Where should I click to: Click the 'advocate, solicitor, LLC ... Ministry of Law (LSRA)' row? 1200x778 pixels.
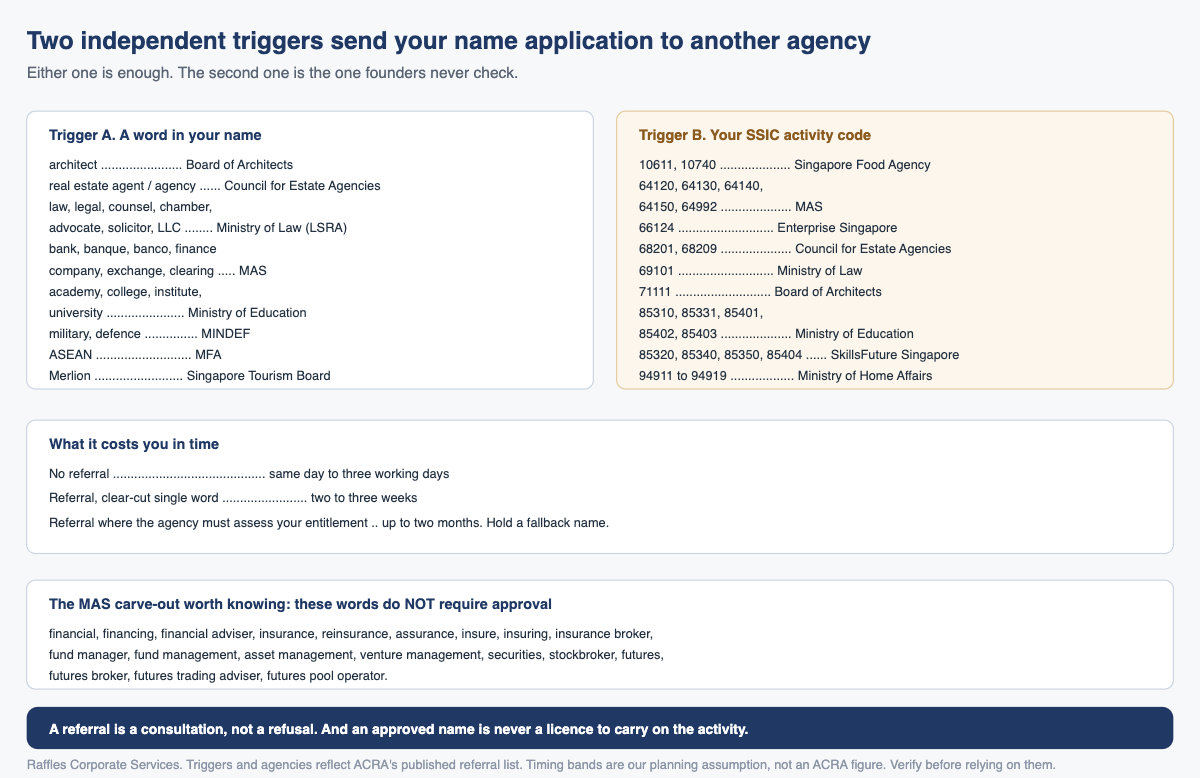click(198, 227)
